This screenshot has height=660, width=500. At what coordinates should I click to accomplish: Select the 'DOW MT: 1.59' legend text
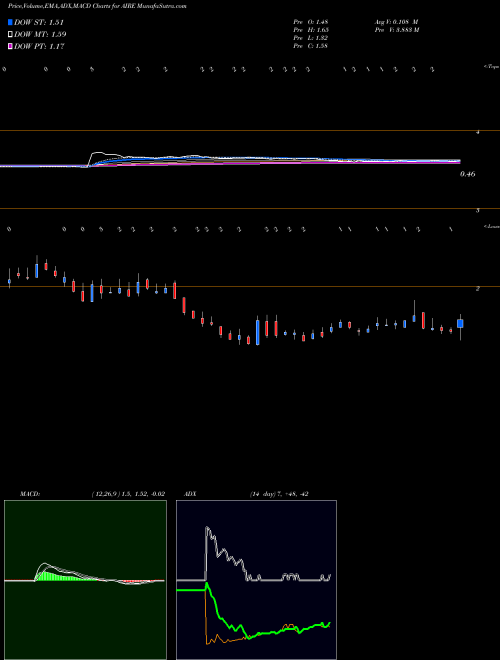click(x=40, y=35)
